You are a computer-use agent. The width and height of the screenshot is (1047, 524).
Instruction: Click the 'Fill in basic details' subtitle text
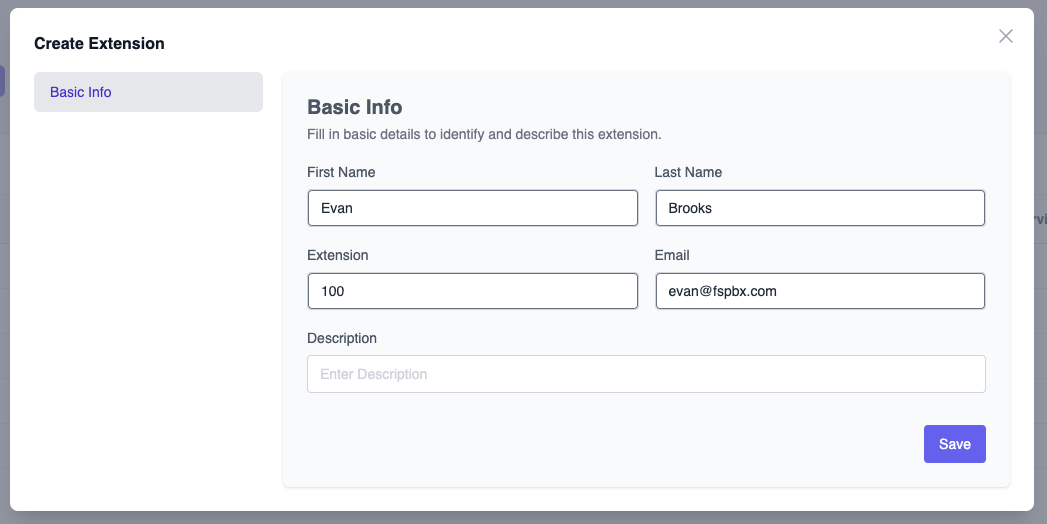tap(484, 134)
